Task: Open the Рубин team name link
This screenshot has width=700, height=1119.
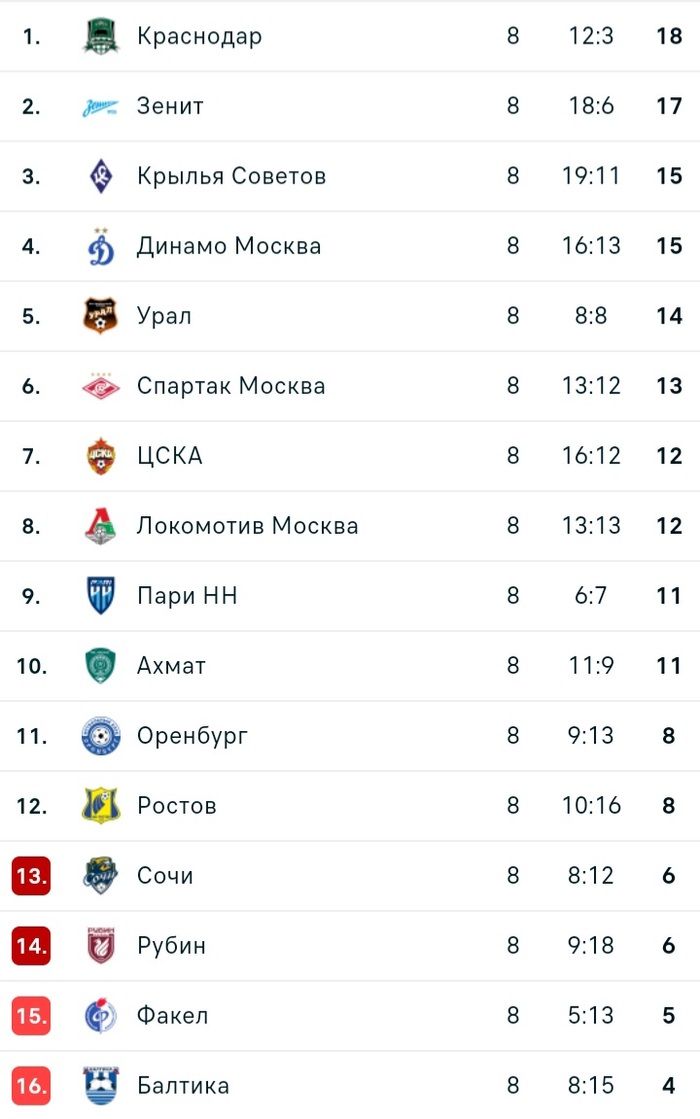Action: tap(171, 946)
